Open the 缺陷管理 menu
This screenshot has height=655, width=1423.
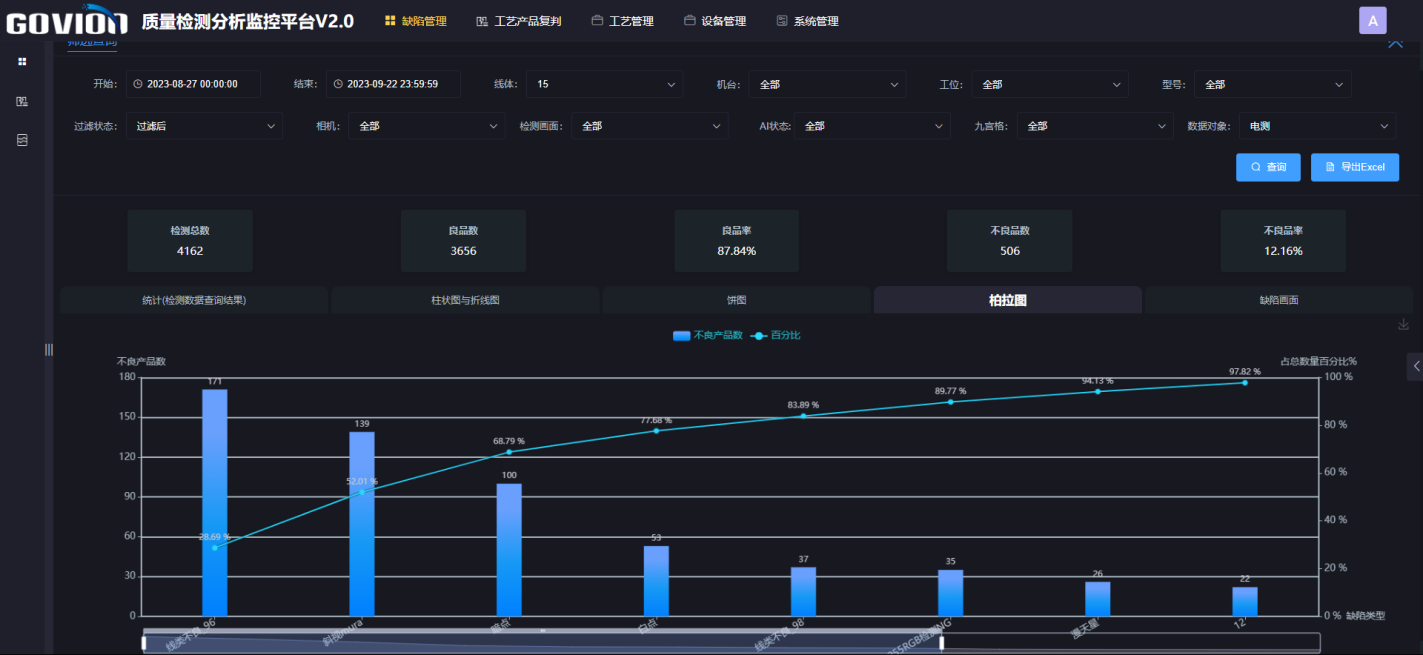tap(416, 21)
